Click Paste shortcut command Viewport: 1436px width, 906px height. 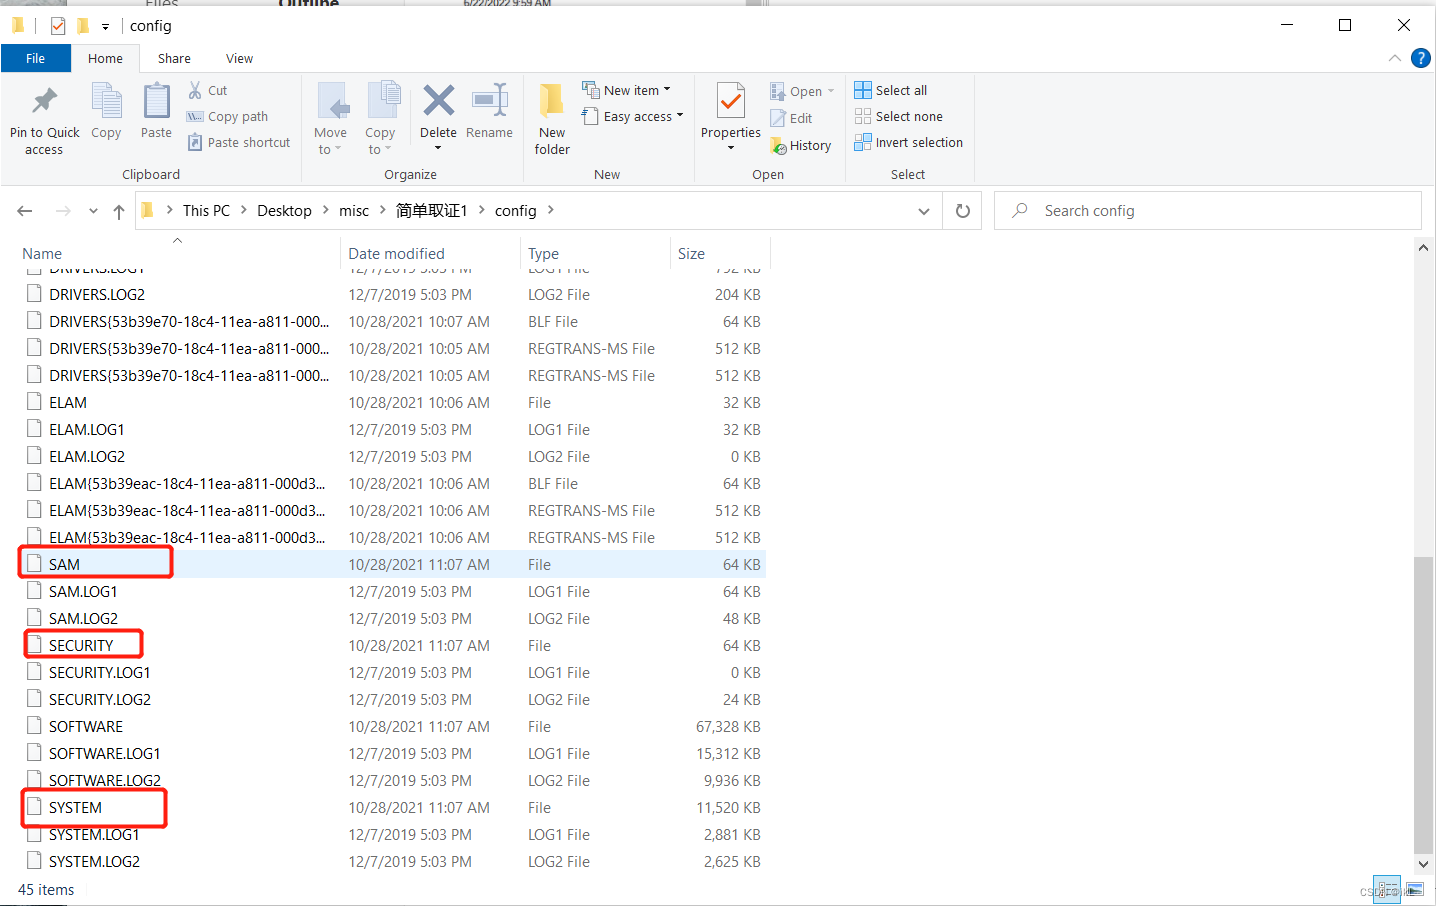pyautogui.click(x=239, y=142)
